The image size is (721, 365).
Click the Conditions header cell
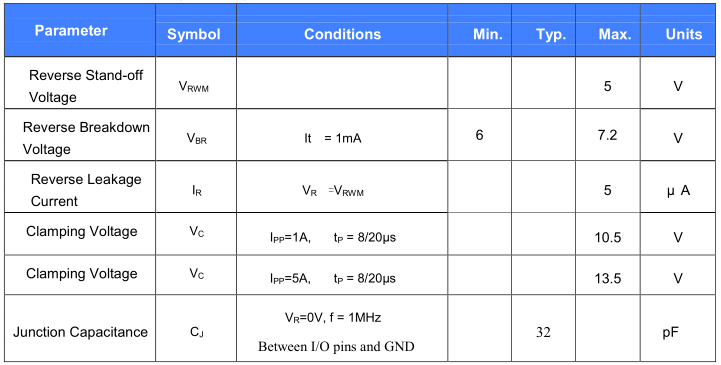point(342,30)
